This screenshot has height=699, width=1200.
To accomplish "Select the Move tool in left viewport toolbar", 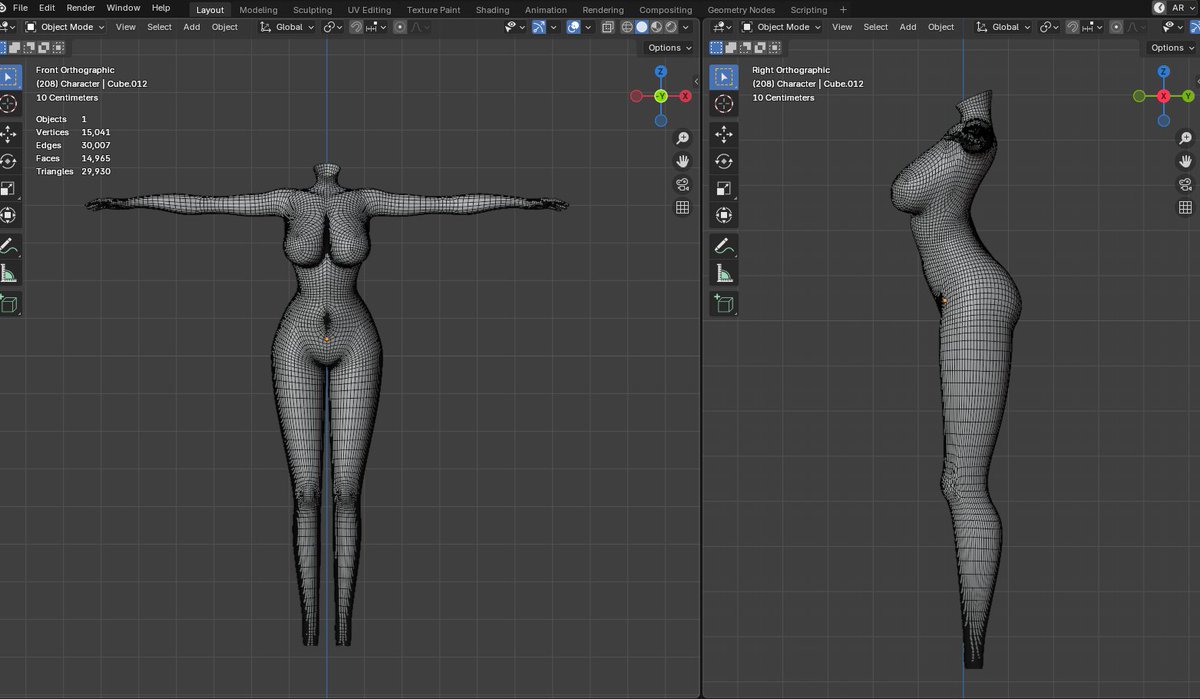I will click(9, 133).
